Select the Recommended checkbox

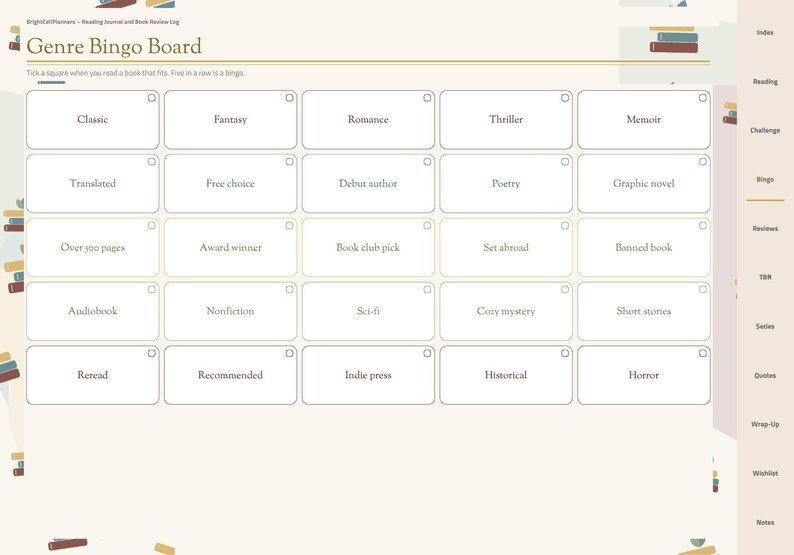coord(289,353)
